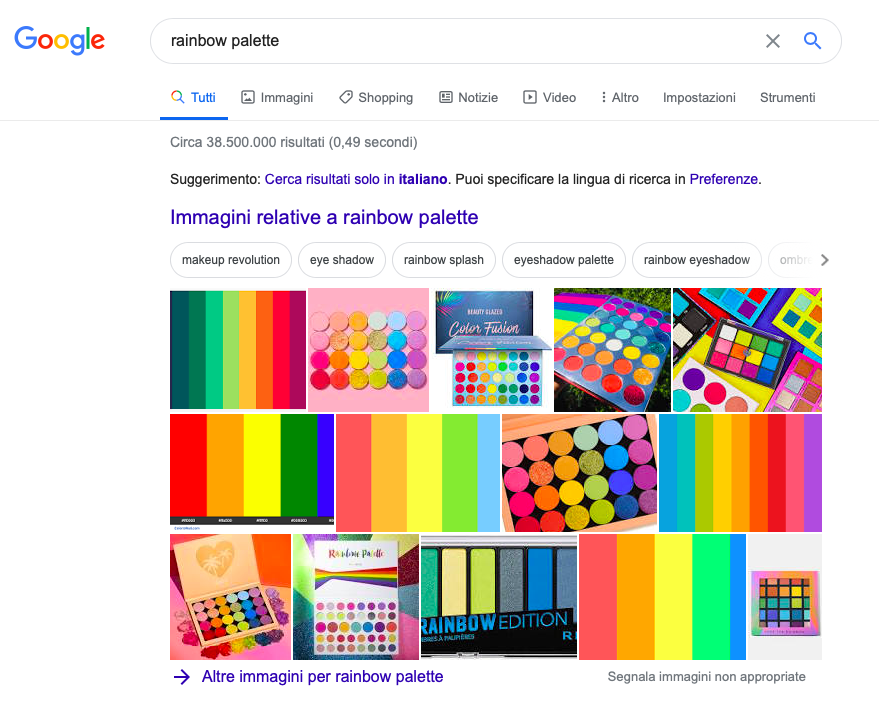Open the Altro more options menu
Viewport: 879px width, 718px height.
619,97
